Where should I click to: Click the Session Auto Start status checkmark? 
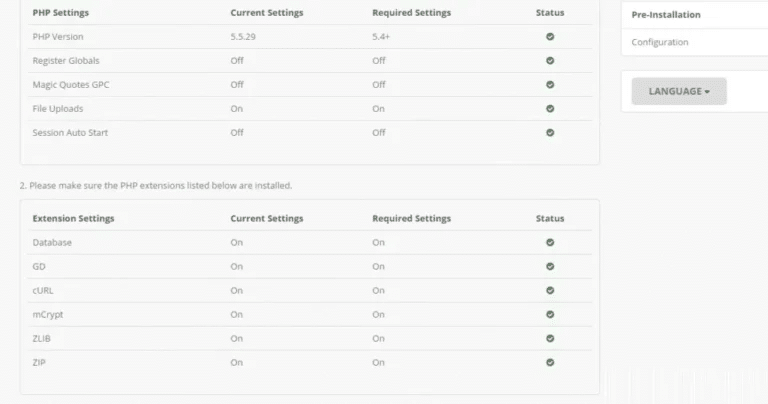click(550, 133)
